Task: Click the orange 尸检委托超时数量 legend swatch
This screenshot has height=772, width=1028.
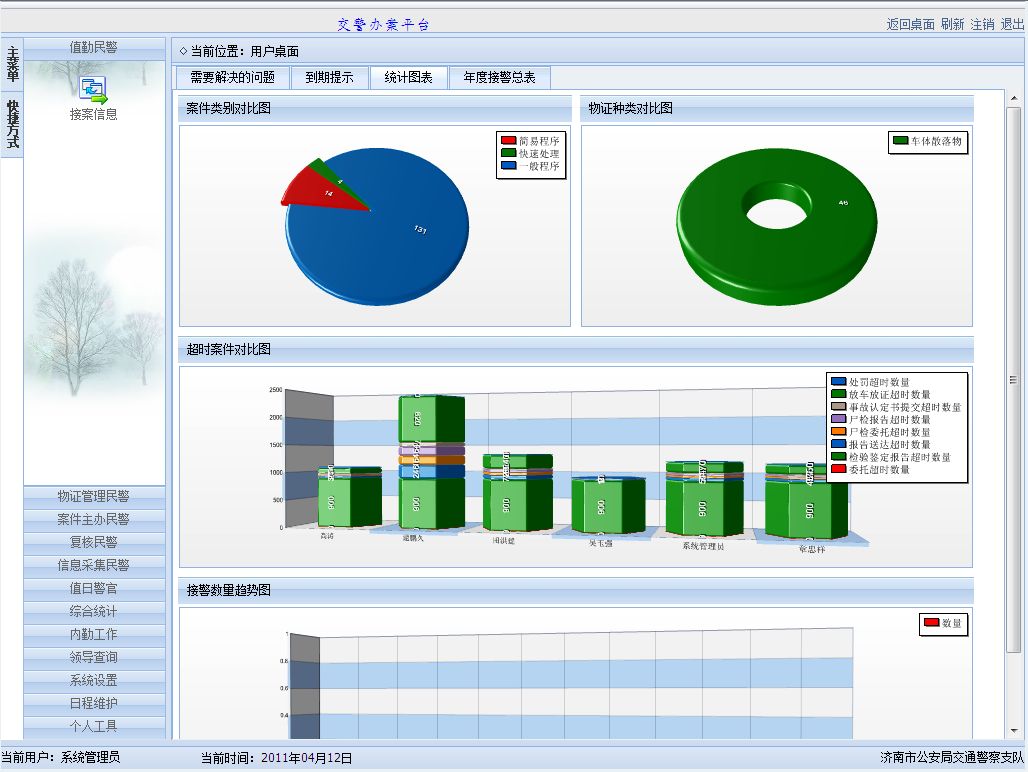Action: [x=838, y=432]
